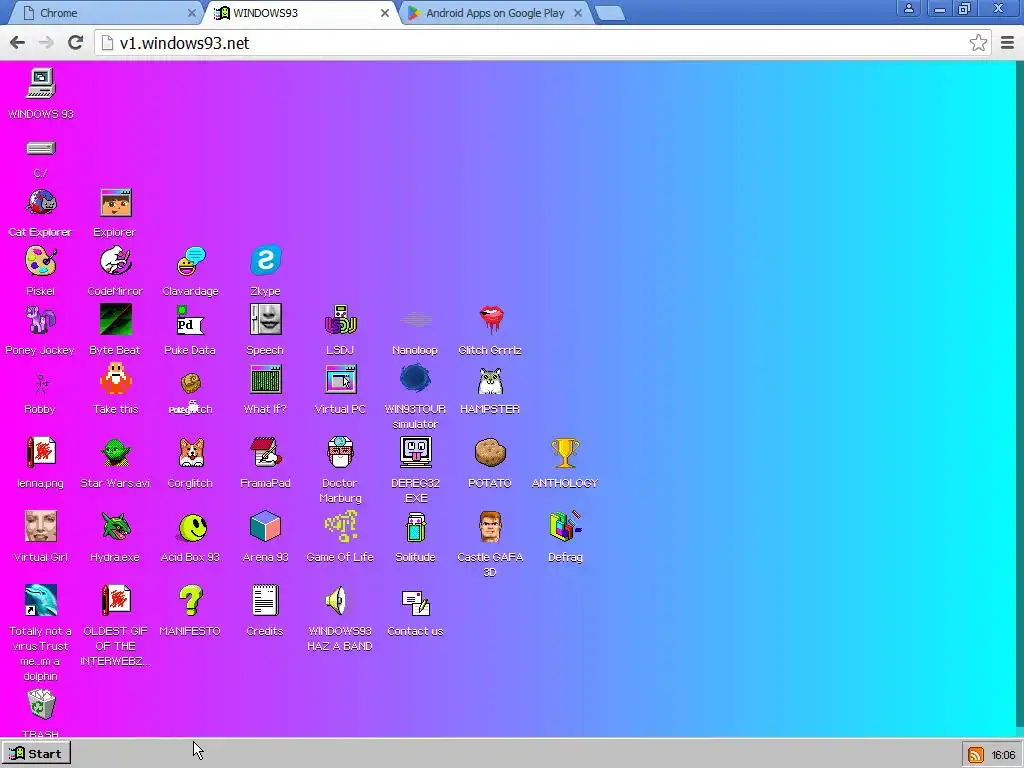This screenshot has height=768, width=1024.
Task: Click the Chrome user profile button
Action: pos(909,8)
